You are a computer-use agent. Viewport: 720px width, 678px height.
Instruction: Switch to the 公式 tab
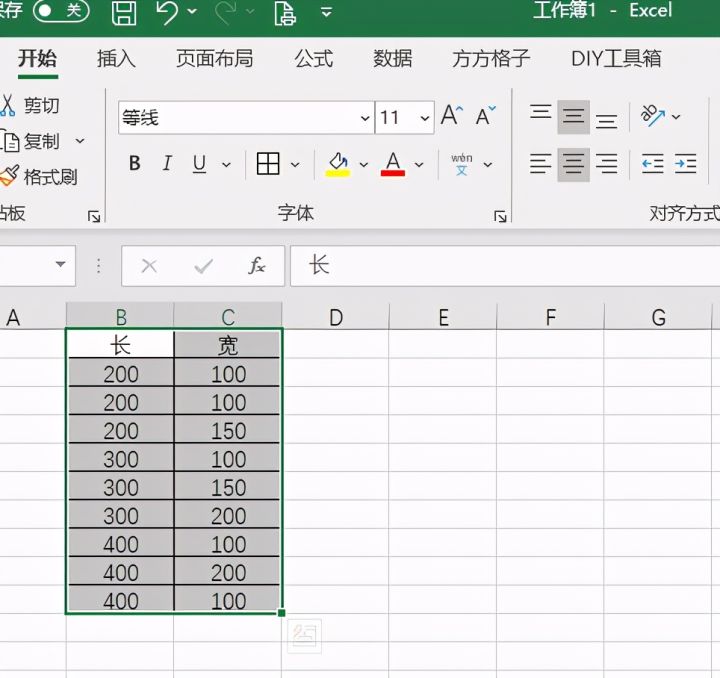314,59
